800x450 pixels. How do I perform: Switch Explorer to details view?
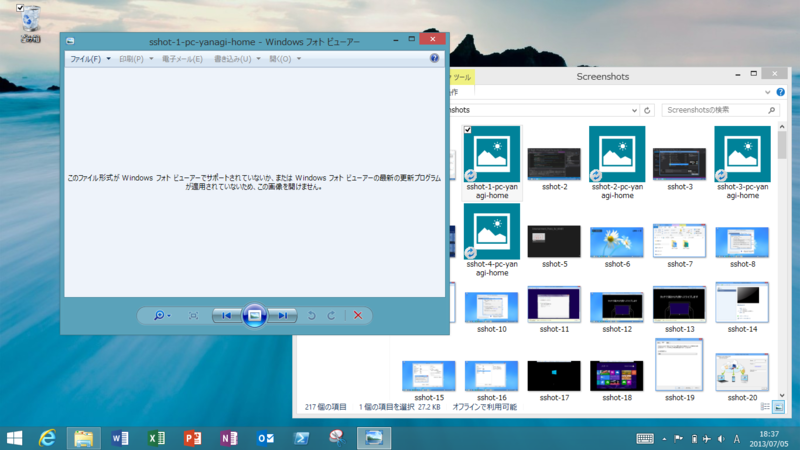(765, 407)
